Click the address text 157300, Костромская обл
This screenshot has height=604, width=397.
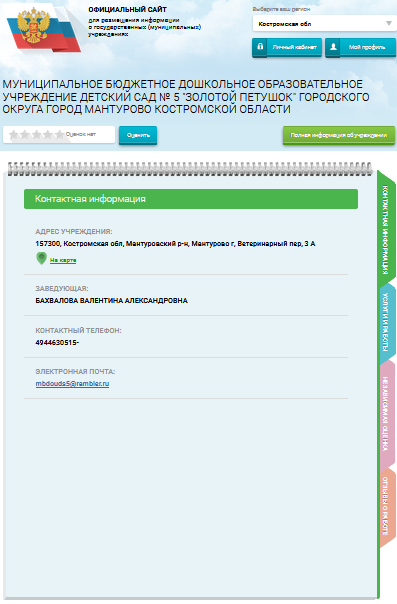tap(175, 243)
